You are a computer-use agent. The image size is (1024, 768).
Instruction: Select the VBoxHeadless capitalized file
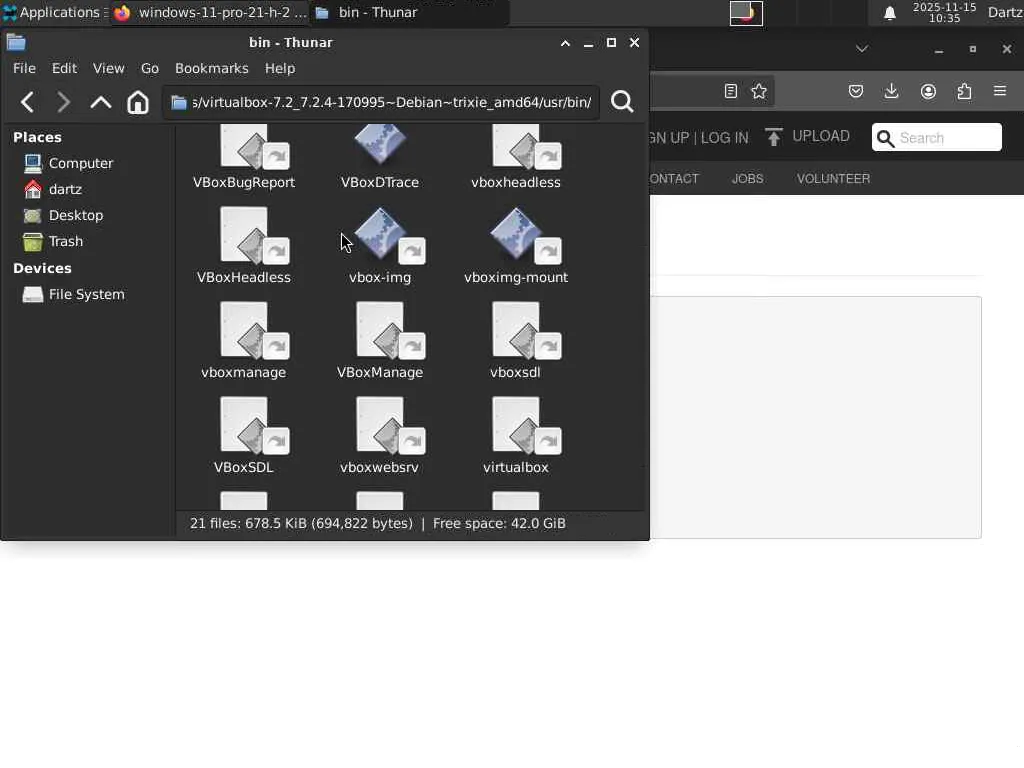[x=254, y=236]
